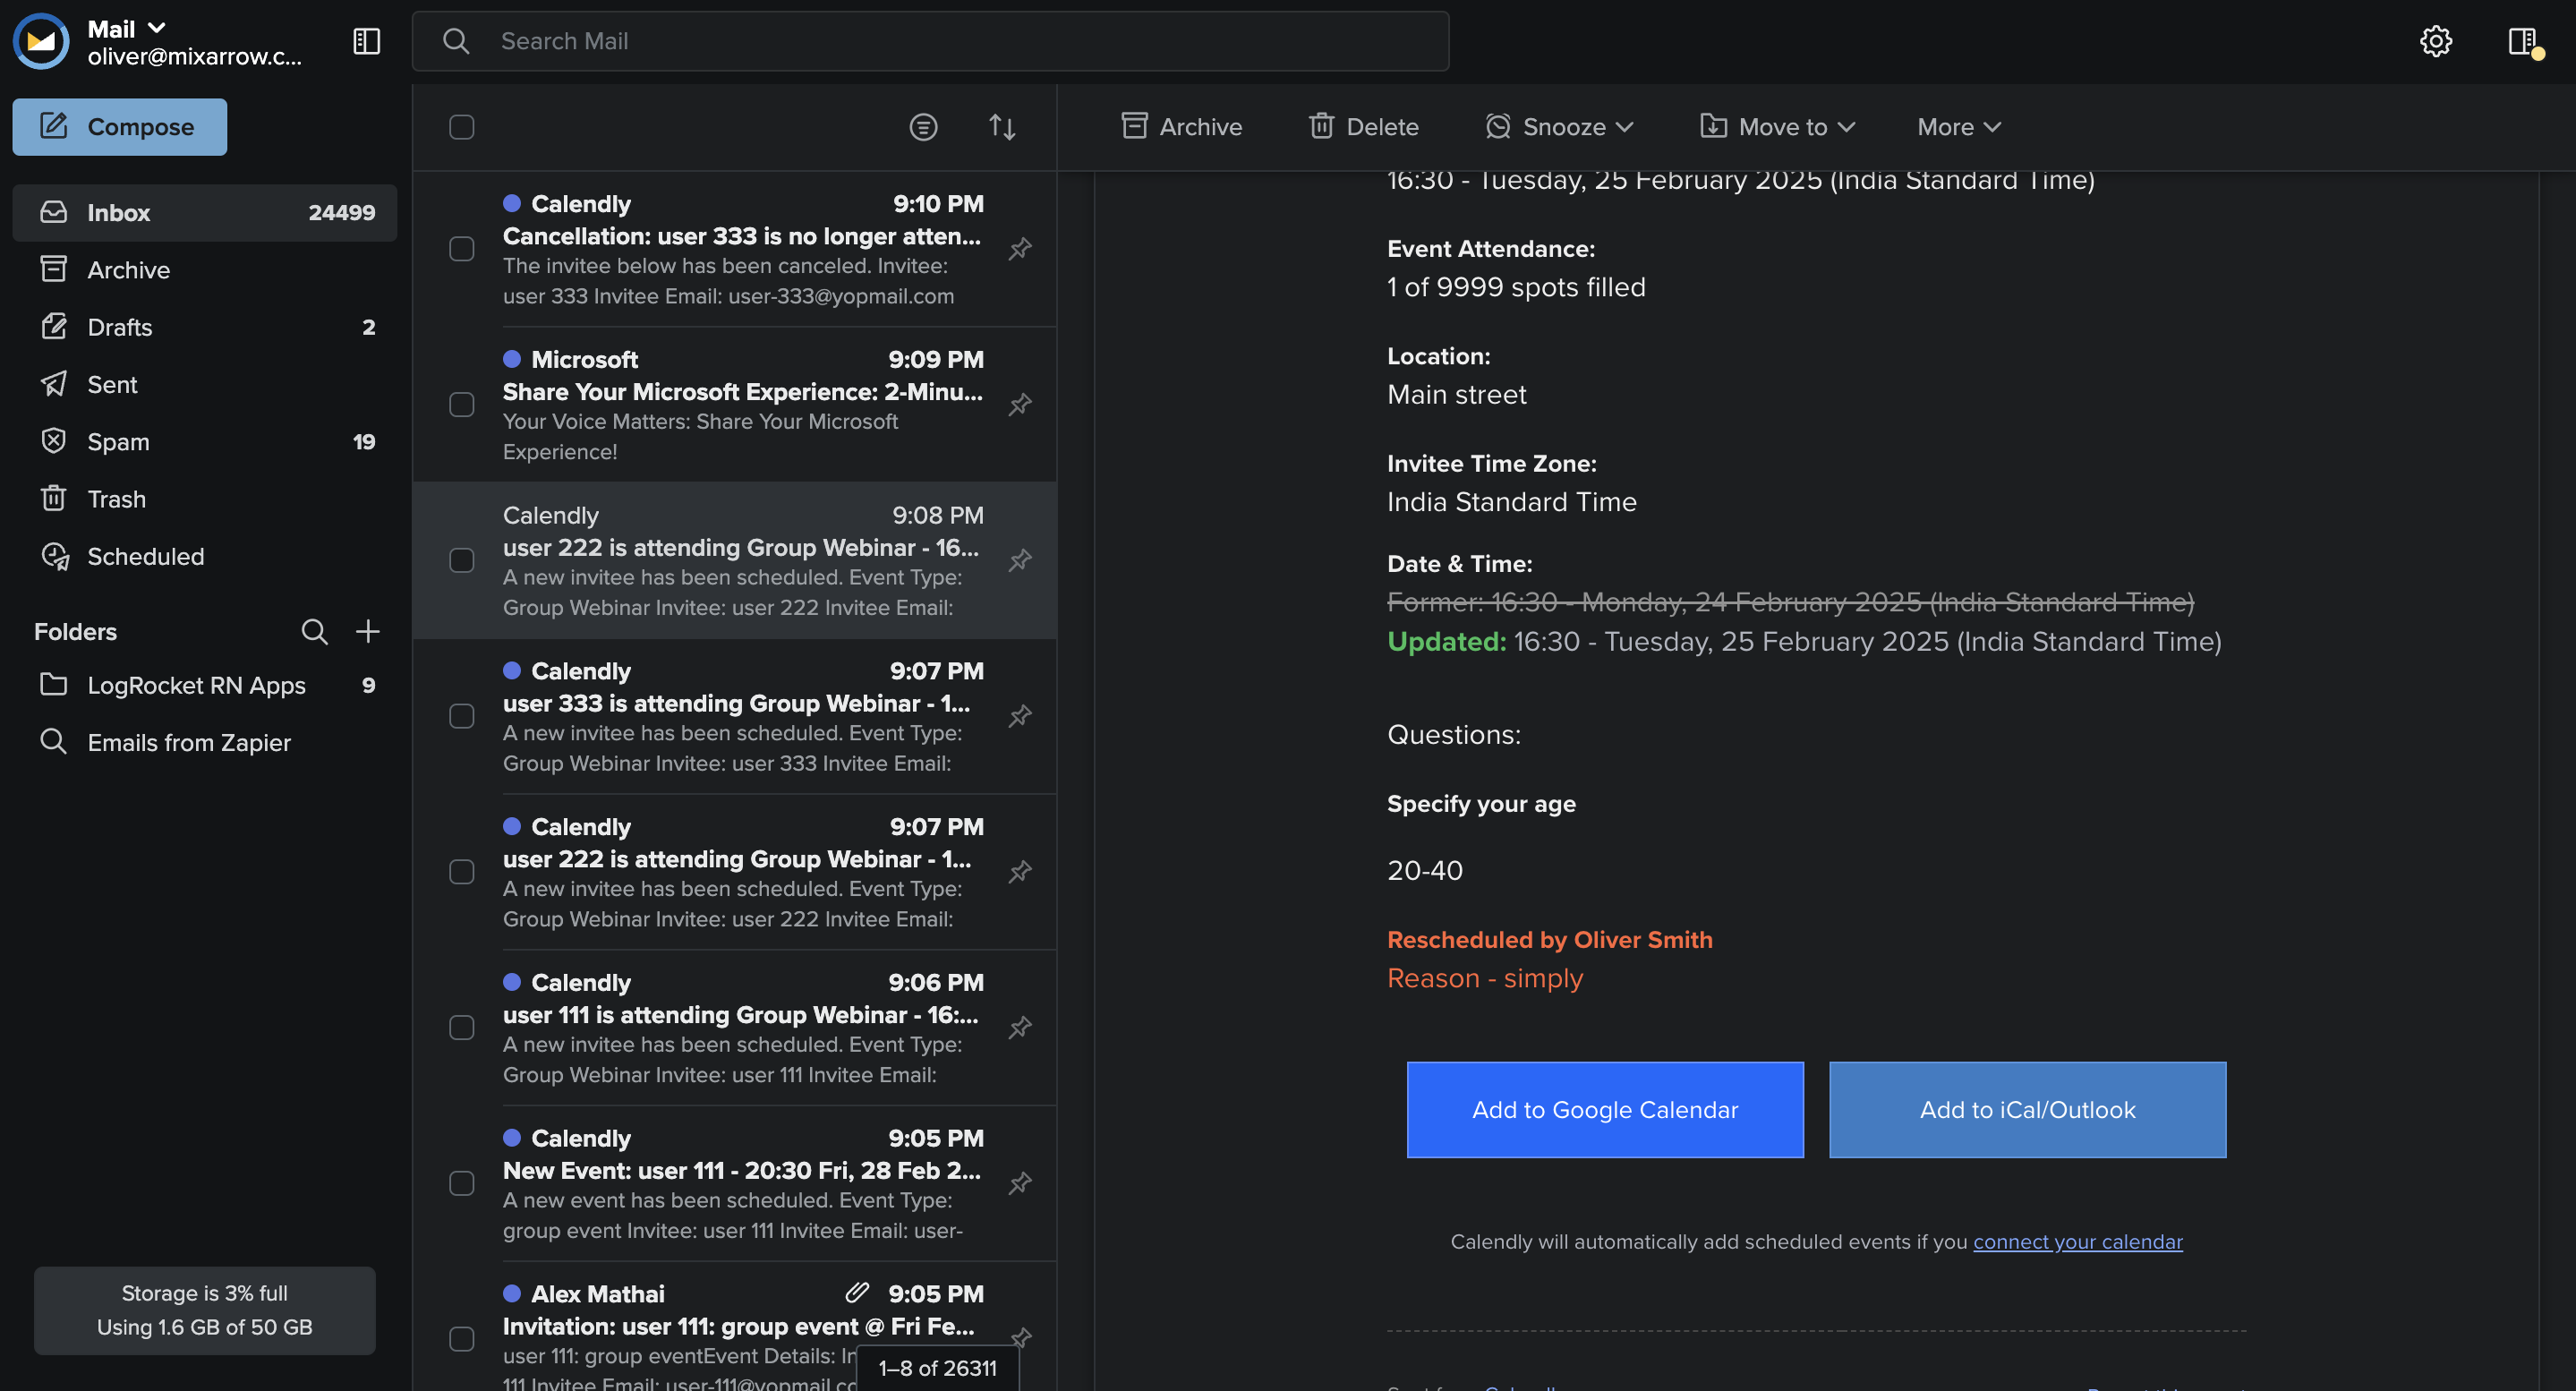Screen dimensions: 2576x1391
Task: Pin the Microsoft Share Your Experience email
Action: pyautogui.click(x=1020, y=405)
